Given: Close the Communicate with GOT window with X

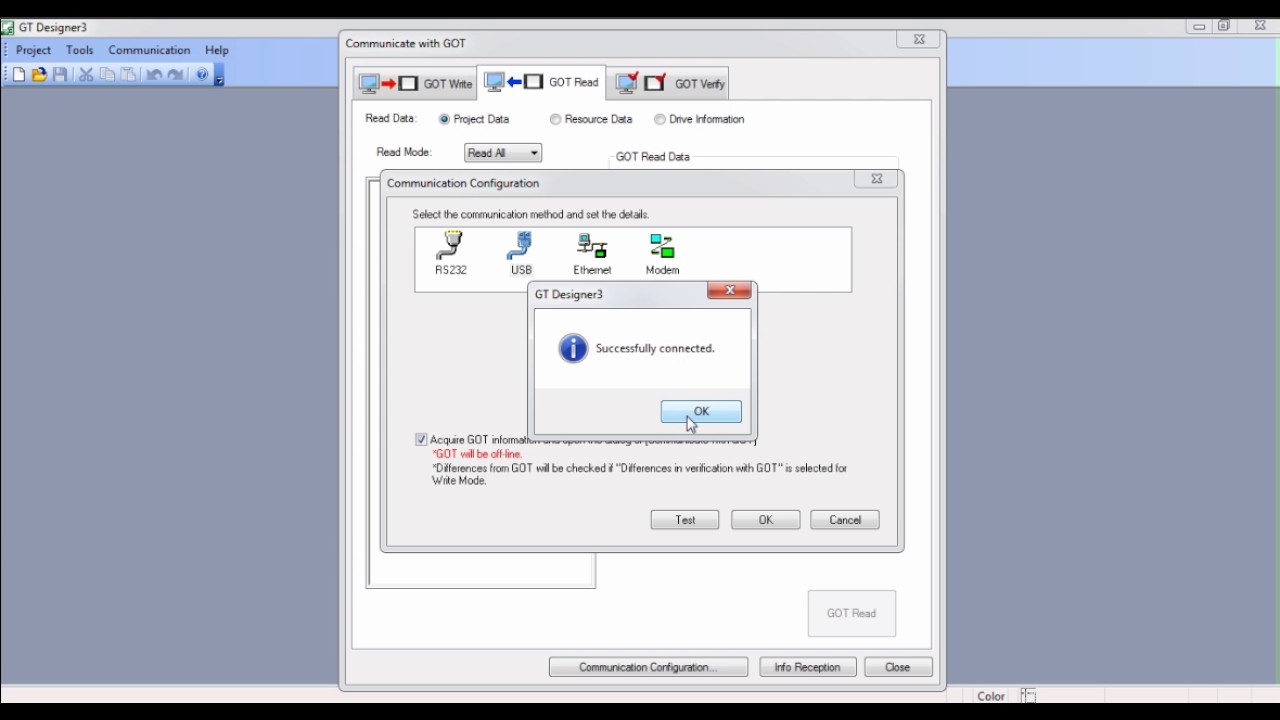Looking at the screenshot, I should 919,39.
